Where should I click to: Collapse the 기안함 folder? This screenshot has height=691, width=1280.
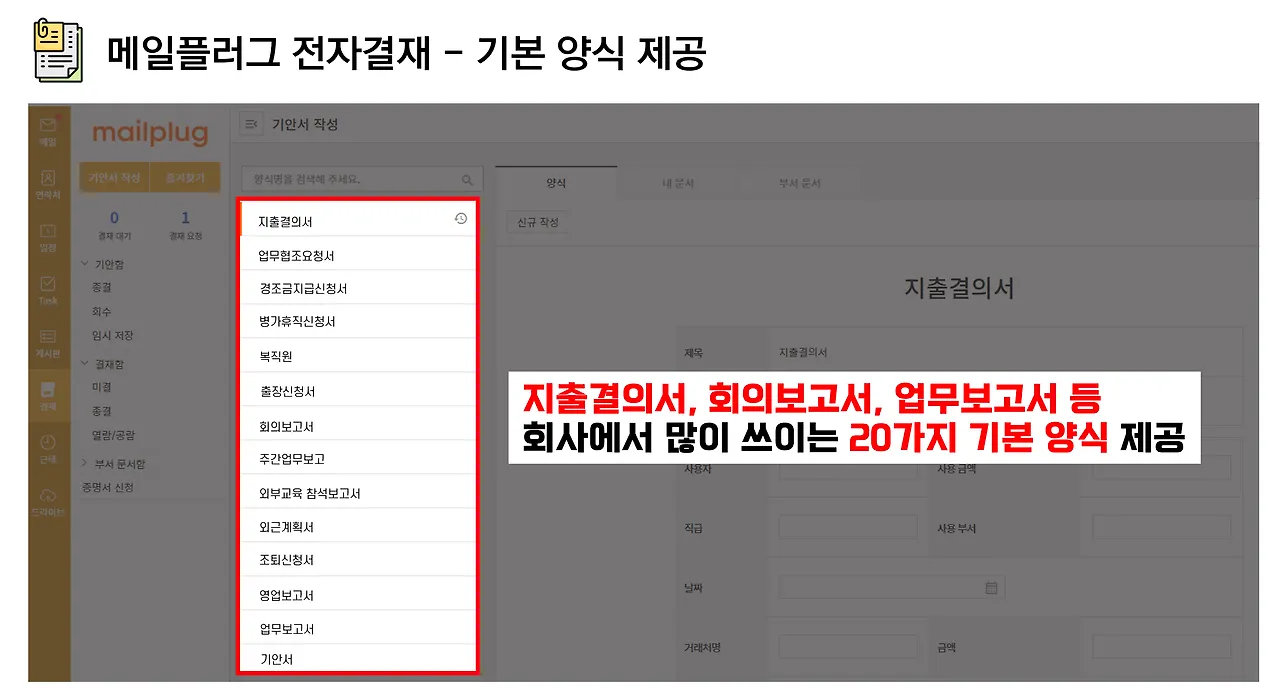click(84, 265)
